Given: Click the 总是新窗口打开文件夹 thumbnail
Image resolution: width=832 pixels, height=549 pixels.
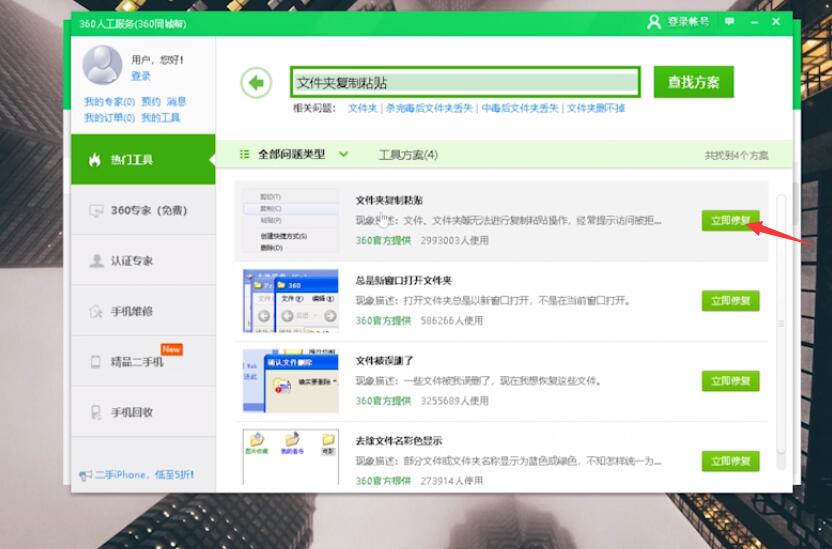Looking at the screenshot, I should coord(291,301).
